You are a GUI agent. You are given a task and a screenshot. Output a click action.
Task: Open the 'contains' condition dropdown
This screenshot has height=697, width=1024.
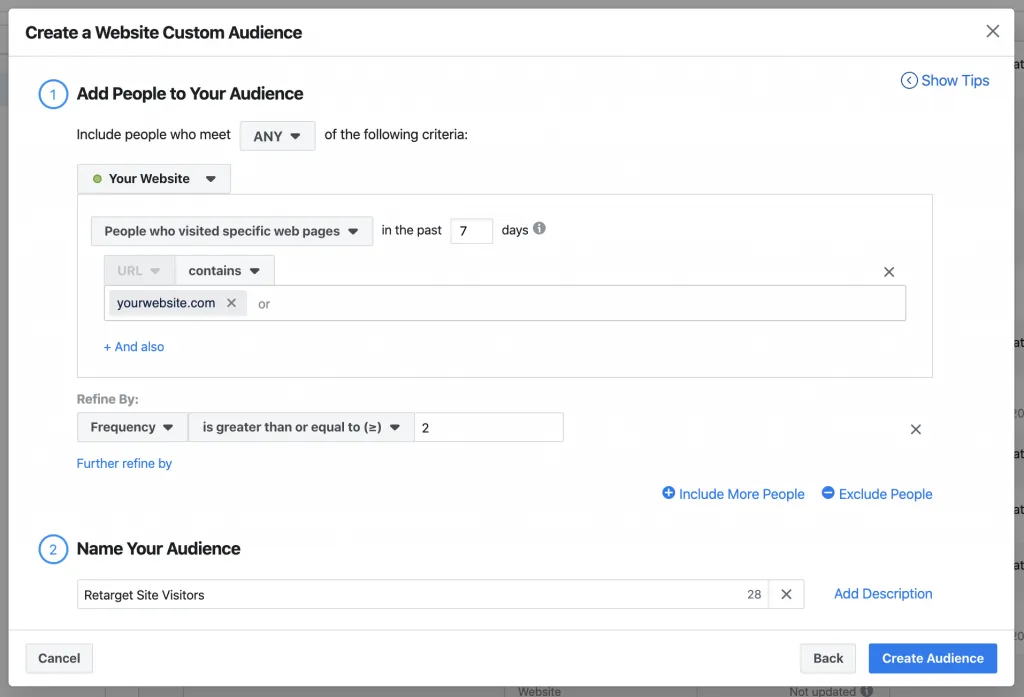coord(225,270)
